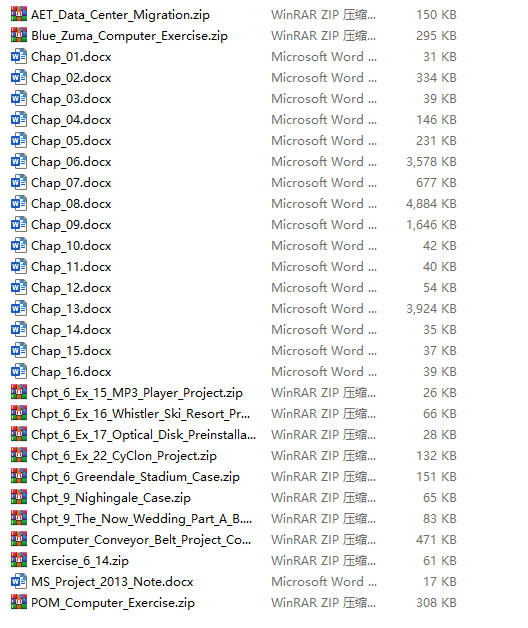Viewport: 528px width, 628px height.
Task: Select file name MS_Project_2013_Note.docx
Action: (112, 582)
